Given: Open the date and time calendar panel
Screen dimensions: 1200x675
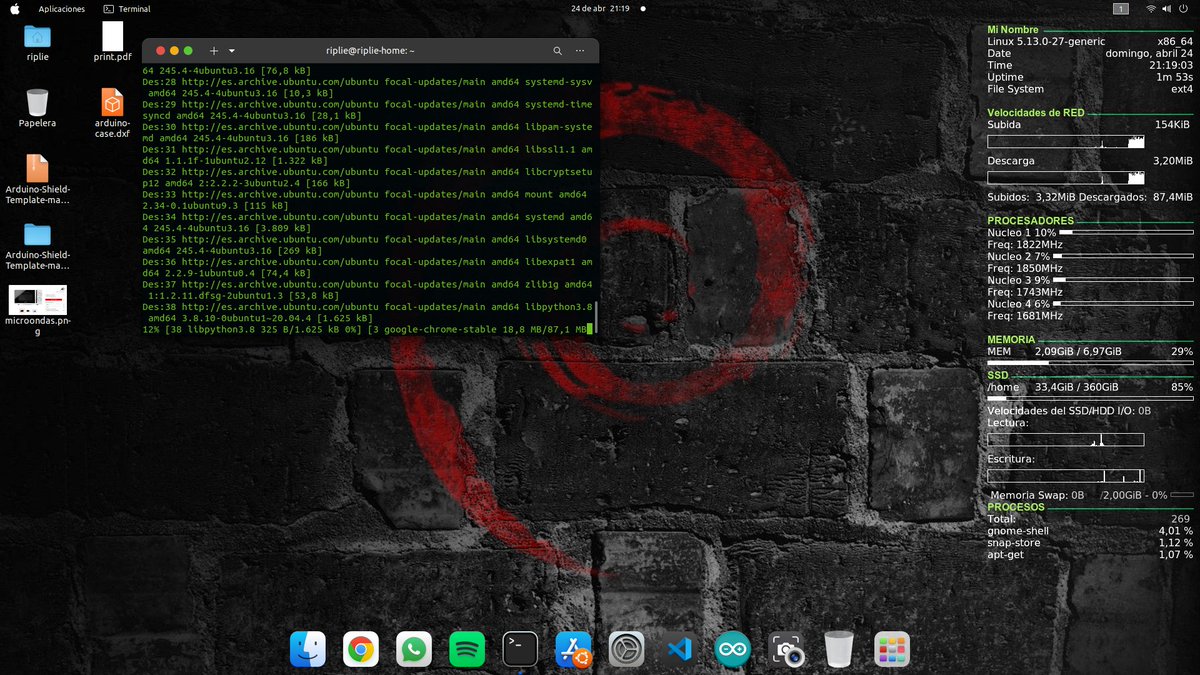Looking at the screenshot, I should pos(600,8).
